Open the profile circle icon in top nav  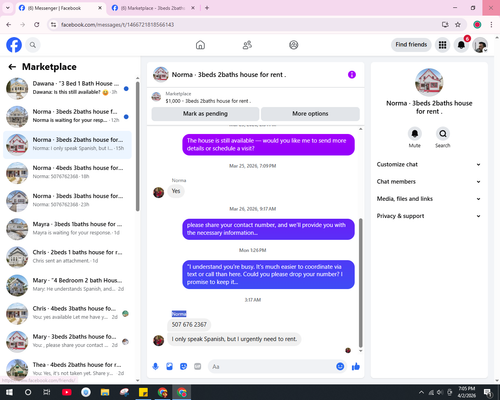pos(294,45)
